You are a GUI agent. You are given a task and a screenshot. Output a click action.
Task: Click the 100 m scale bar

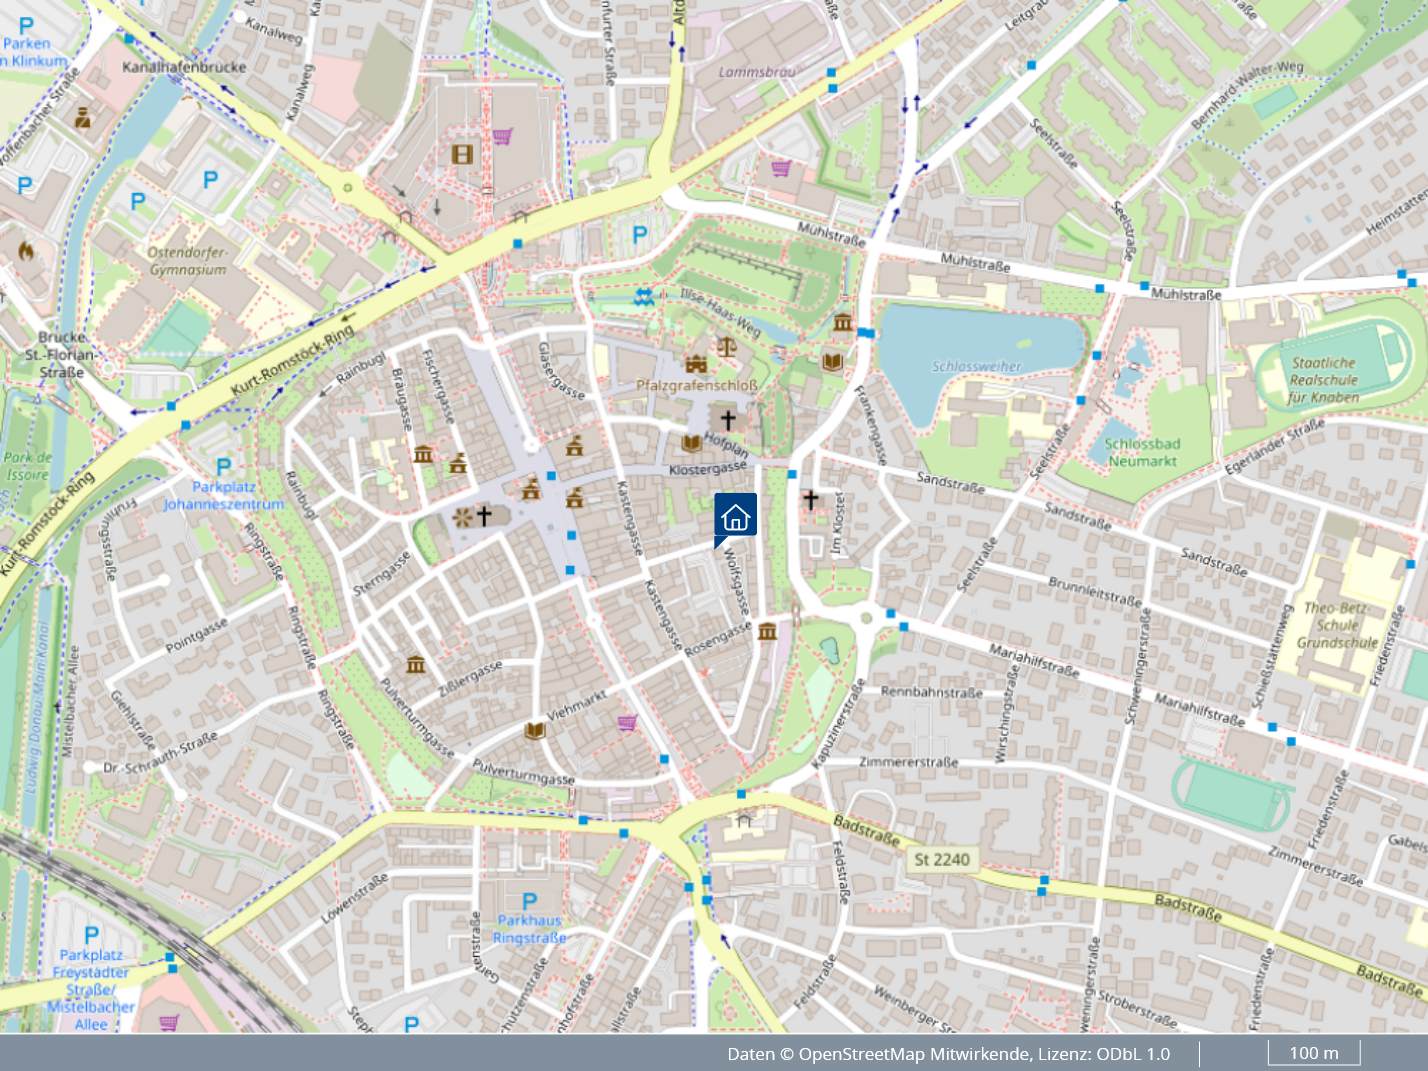[1313, 1053]
